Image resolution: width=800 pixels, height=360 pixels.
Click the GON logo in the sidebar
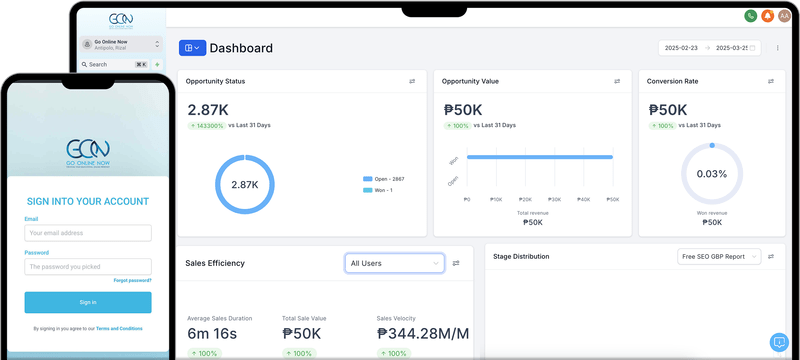pos(121,21)
